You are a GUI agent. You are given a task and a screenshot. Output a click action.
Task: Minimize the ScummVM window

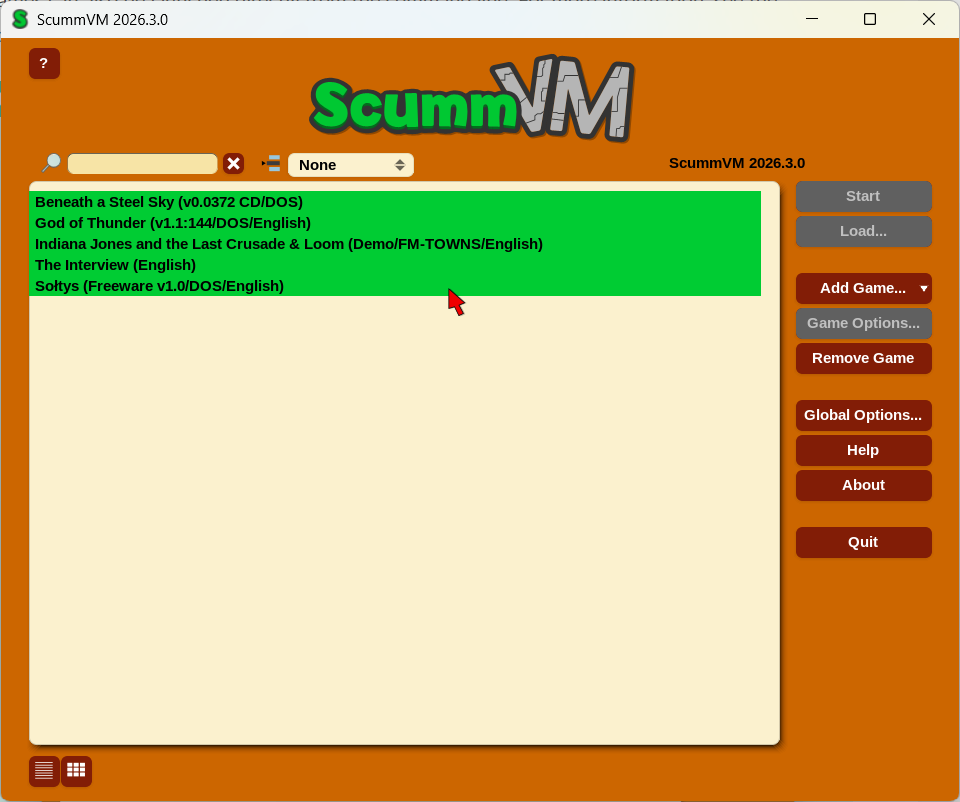[812, 19]
